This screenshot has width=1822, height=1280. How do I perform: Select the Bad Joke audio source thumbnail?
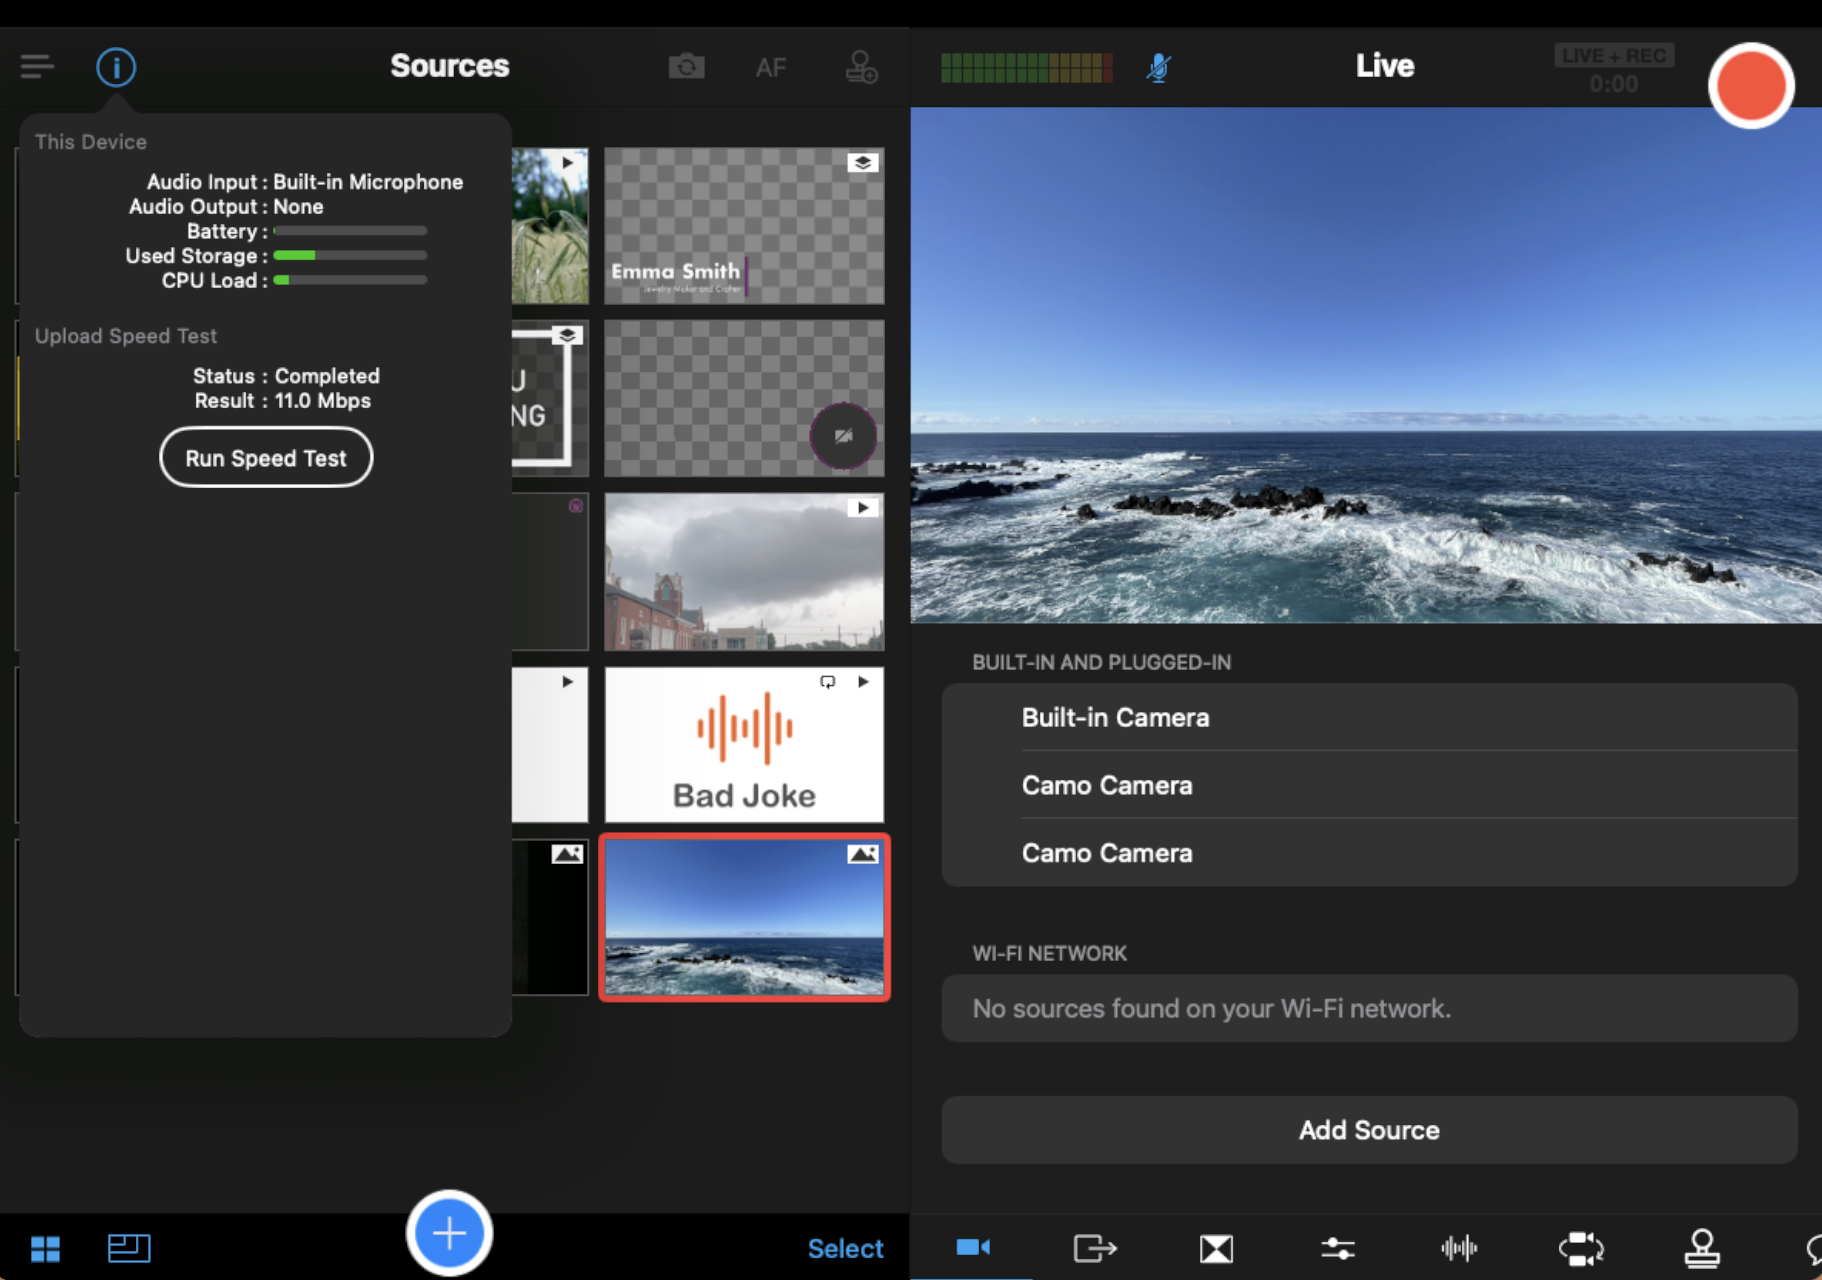(744, 745)
